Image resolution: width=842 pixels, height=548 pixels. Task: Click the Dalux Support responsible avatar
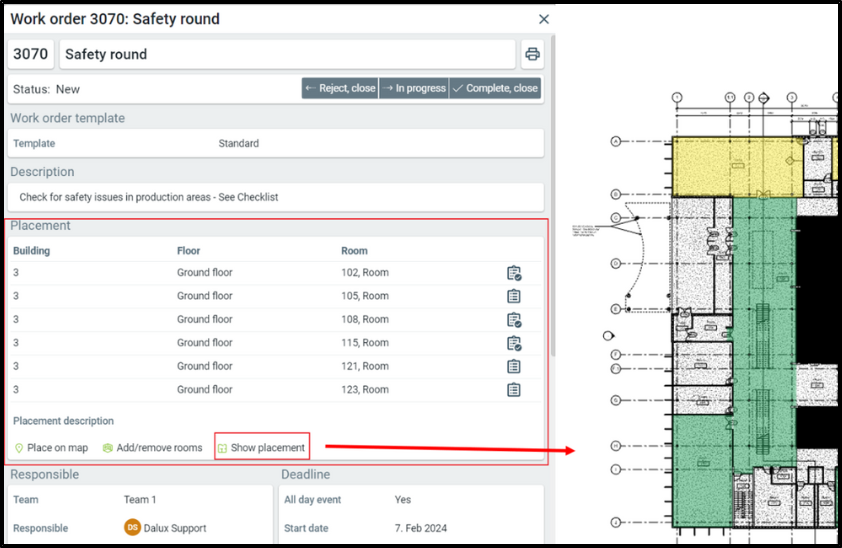coord(132,527)
